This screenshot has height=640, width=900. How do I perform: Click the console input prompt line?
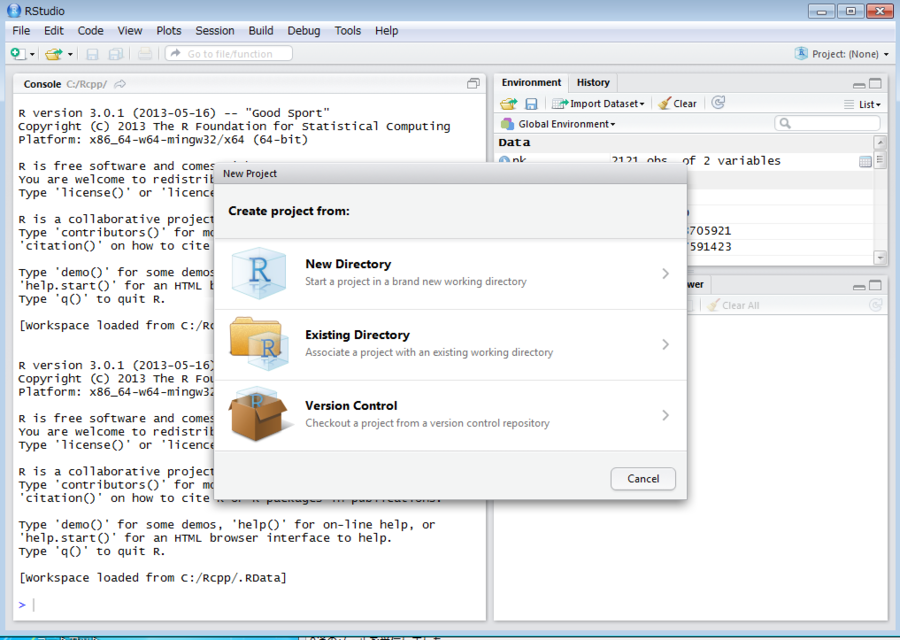pyautogui.click(x=249, y=604)
